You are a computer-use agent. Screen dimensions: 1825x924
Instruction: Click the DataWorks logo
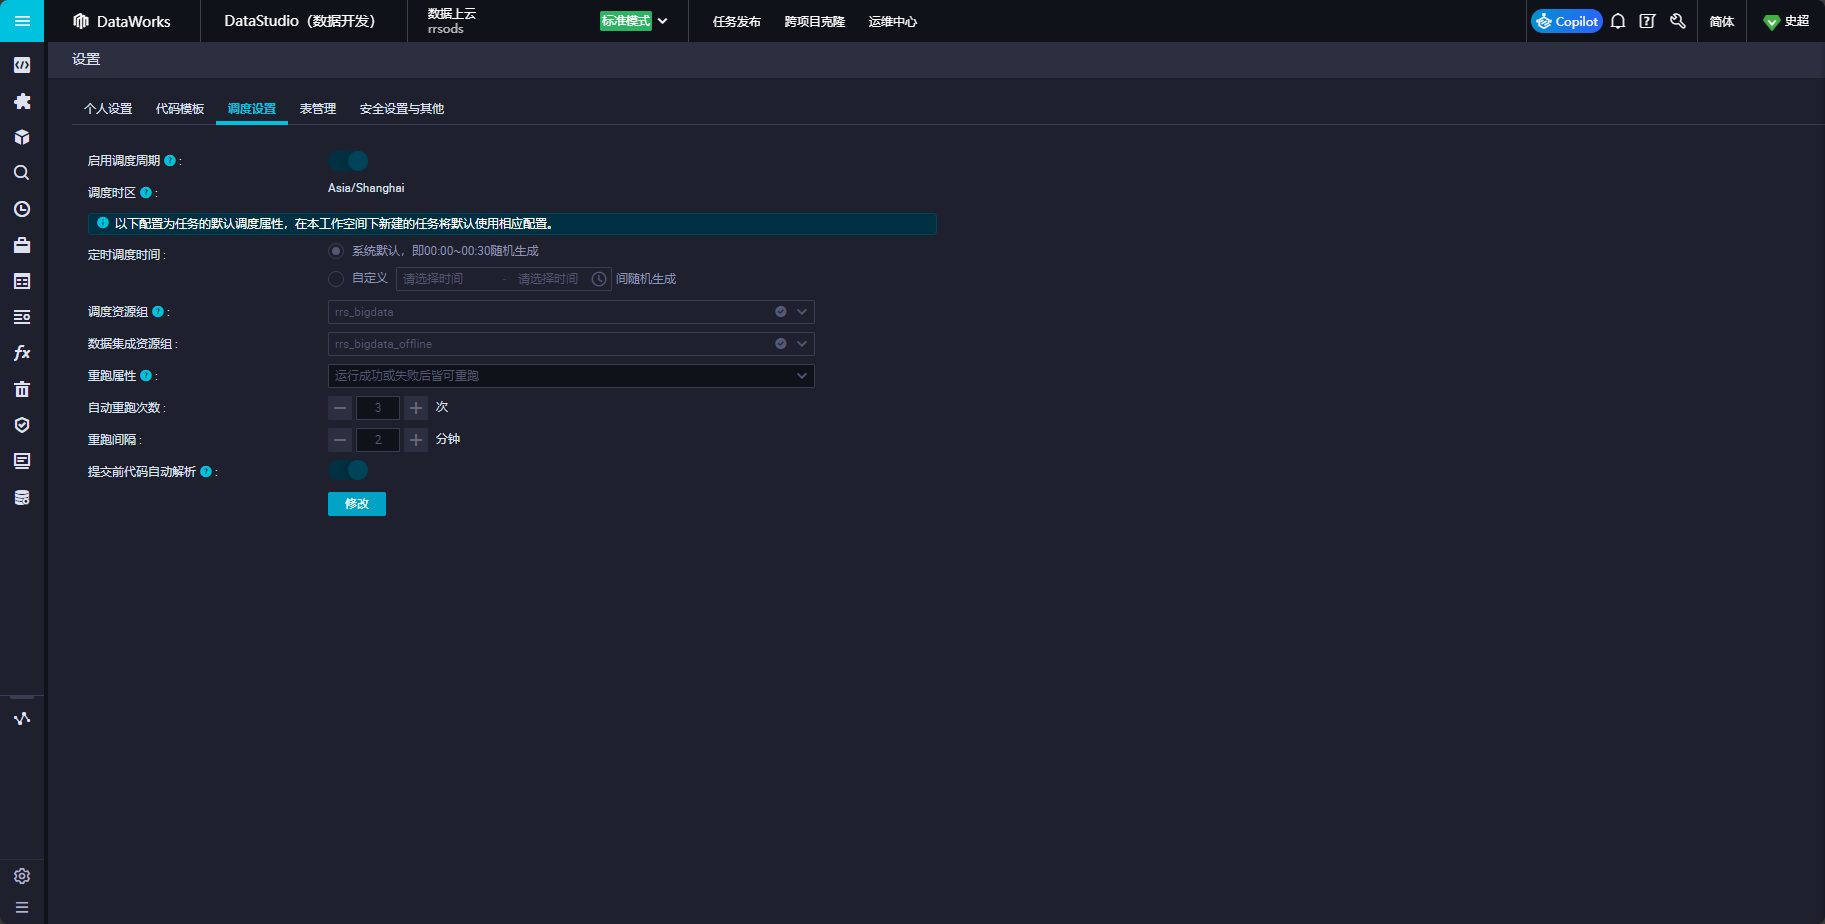click(122, 21)
